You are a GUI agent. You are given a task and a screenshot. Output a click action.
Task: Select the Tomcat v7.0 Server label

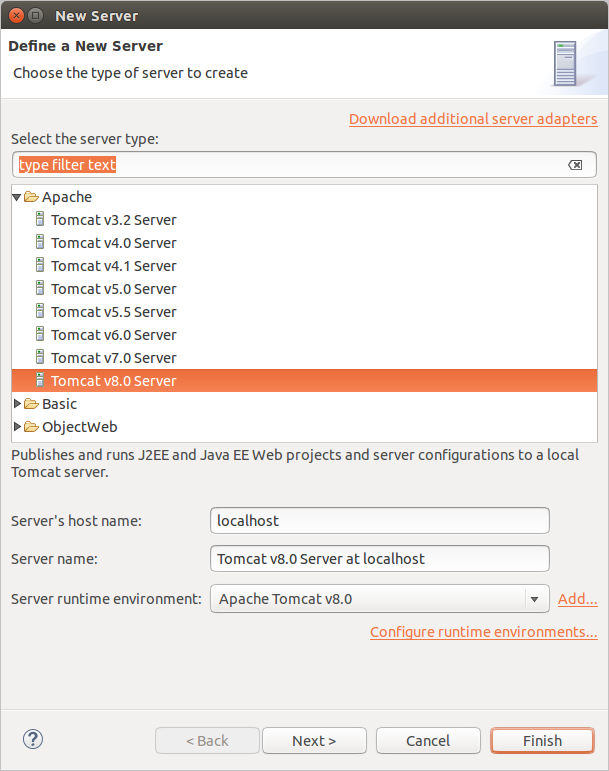[x=114, y=358]
